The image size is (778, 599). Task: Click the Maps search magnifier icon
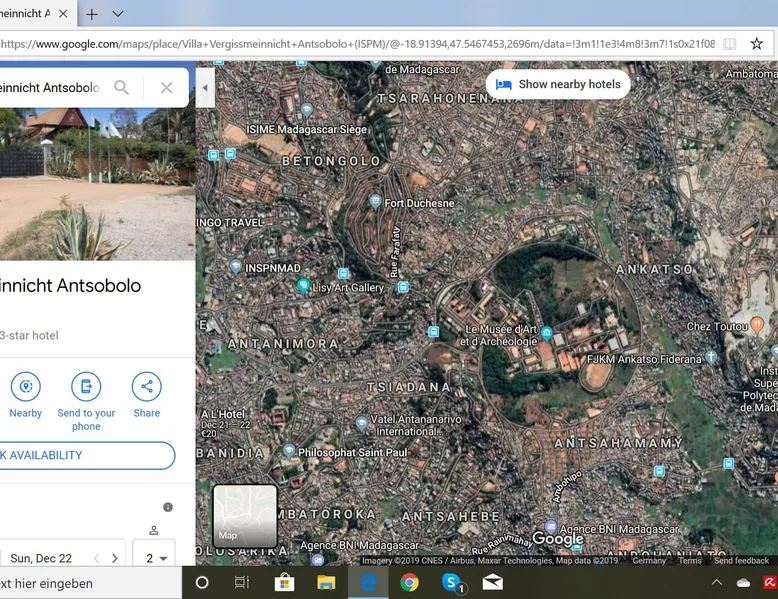coord(122,87)
